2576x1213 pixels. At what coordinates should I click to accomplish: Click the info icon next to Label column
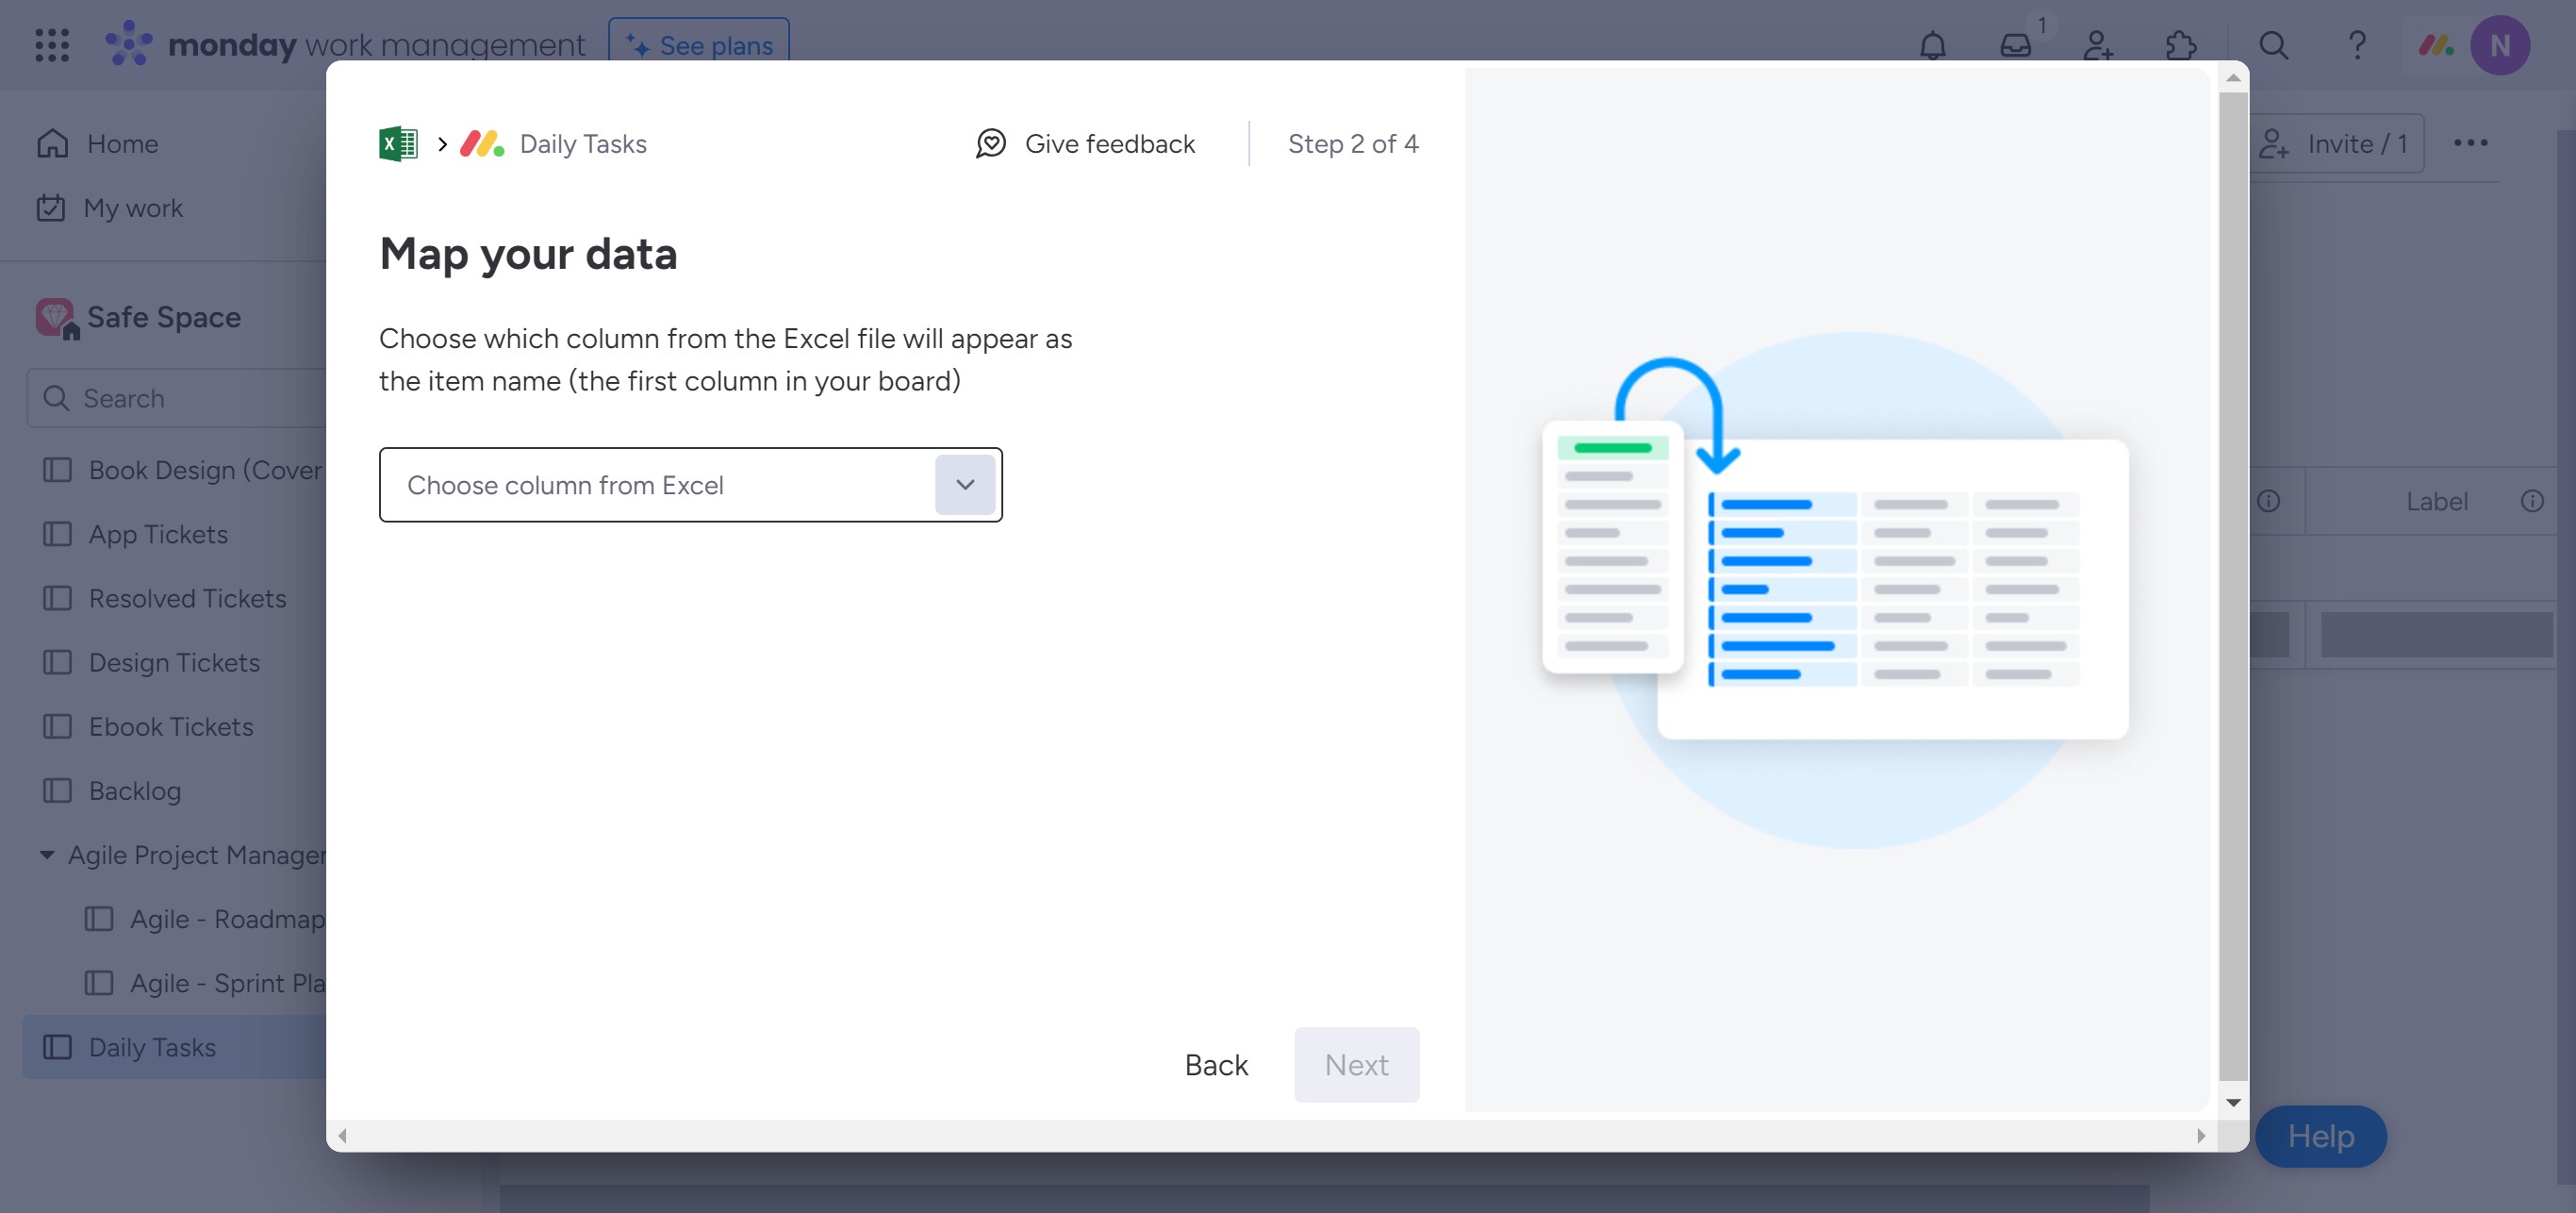coord(2531,501)
